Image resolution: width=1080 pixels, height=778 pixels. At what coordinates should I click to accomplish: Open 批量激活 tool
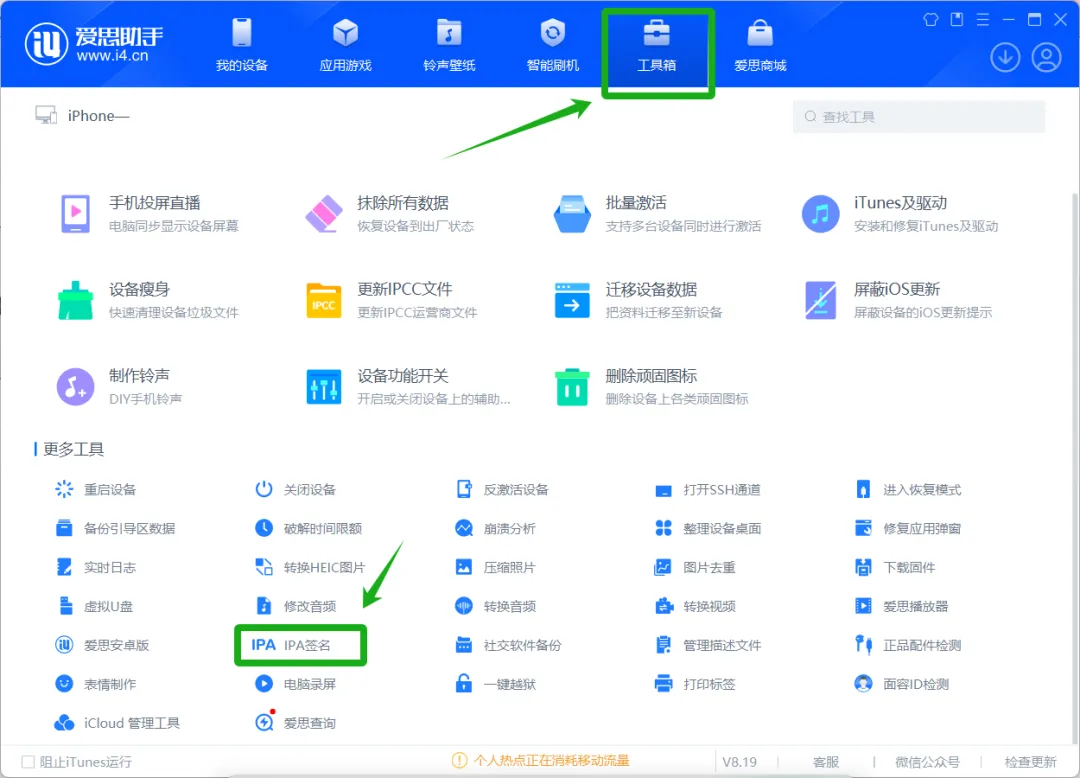[658, 214]
